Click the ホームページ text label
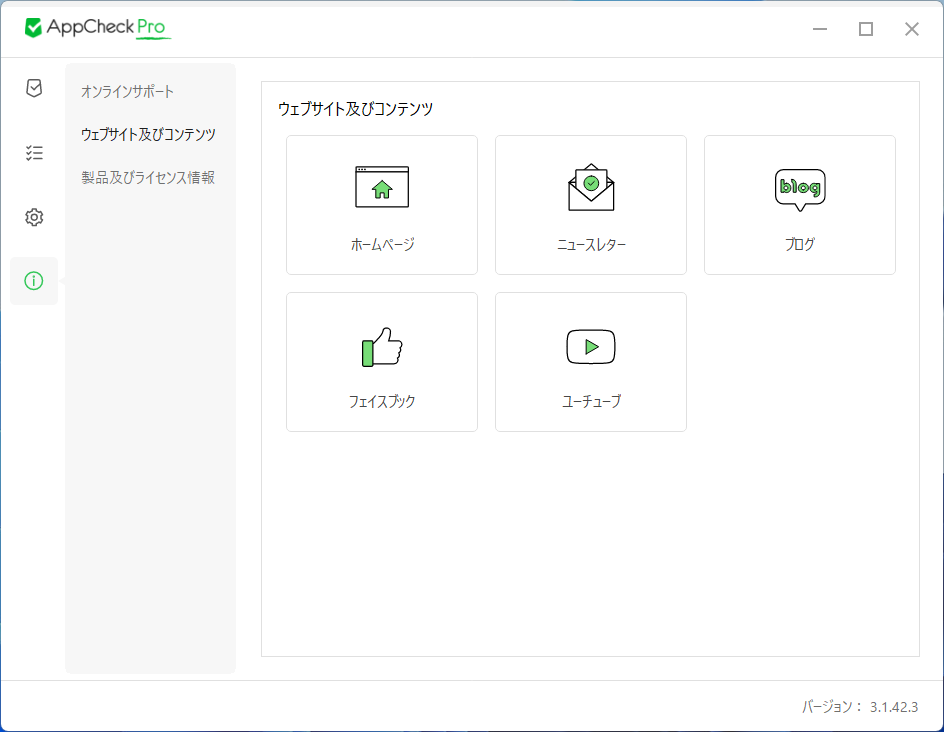Screen dimensions: 944x732 pos(382,244)
